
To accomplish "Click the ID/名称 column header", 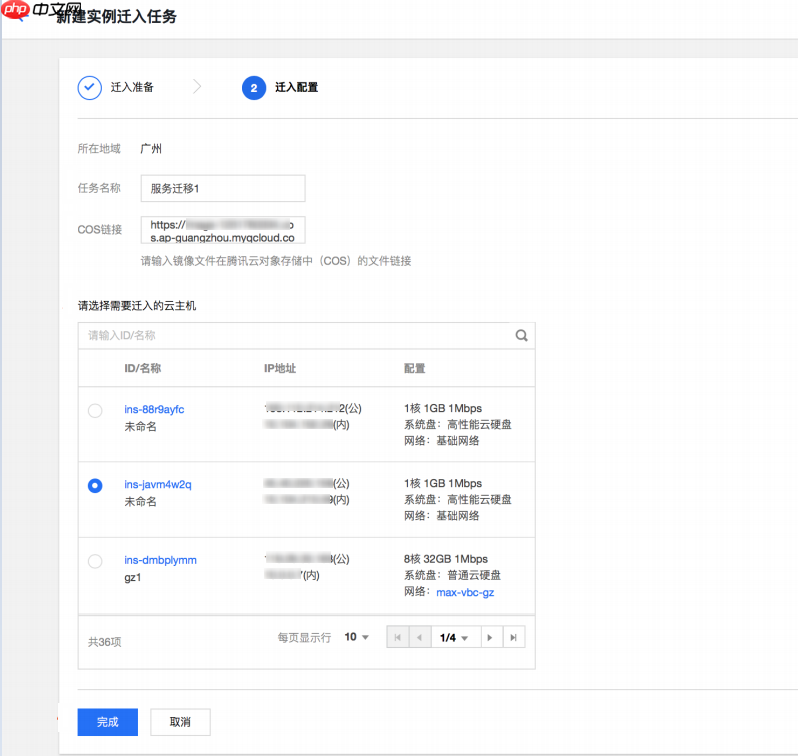I will coord(142,368).
